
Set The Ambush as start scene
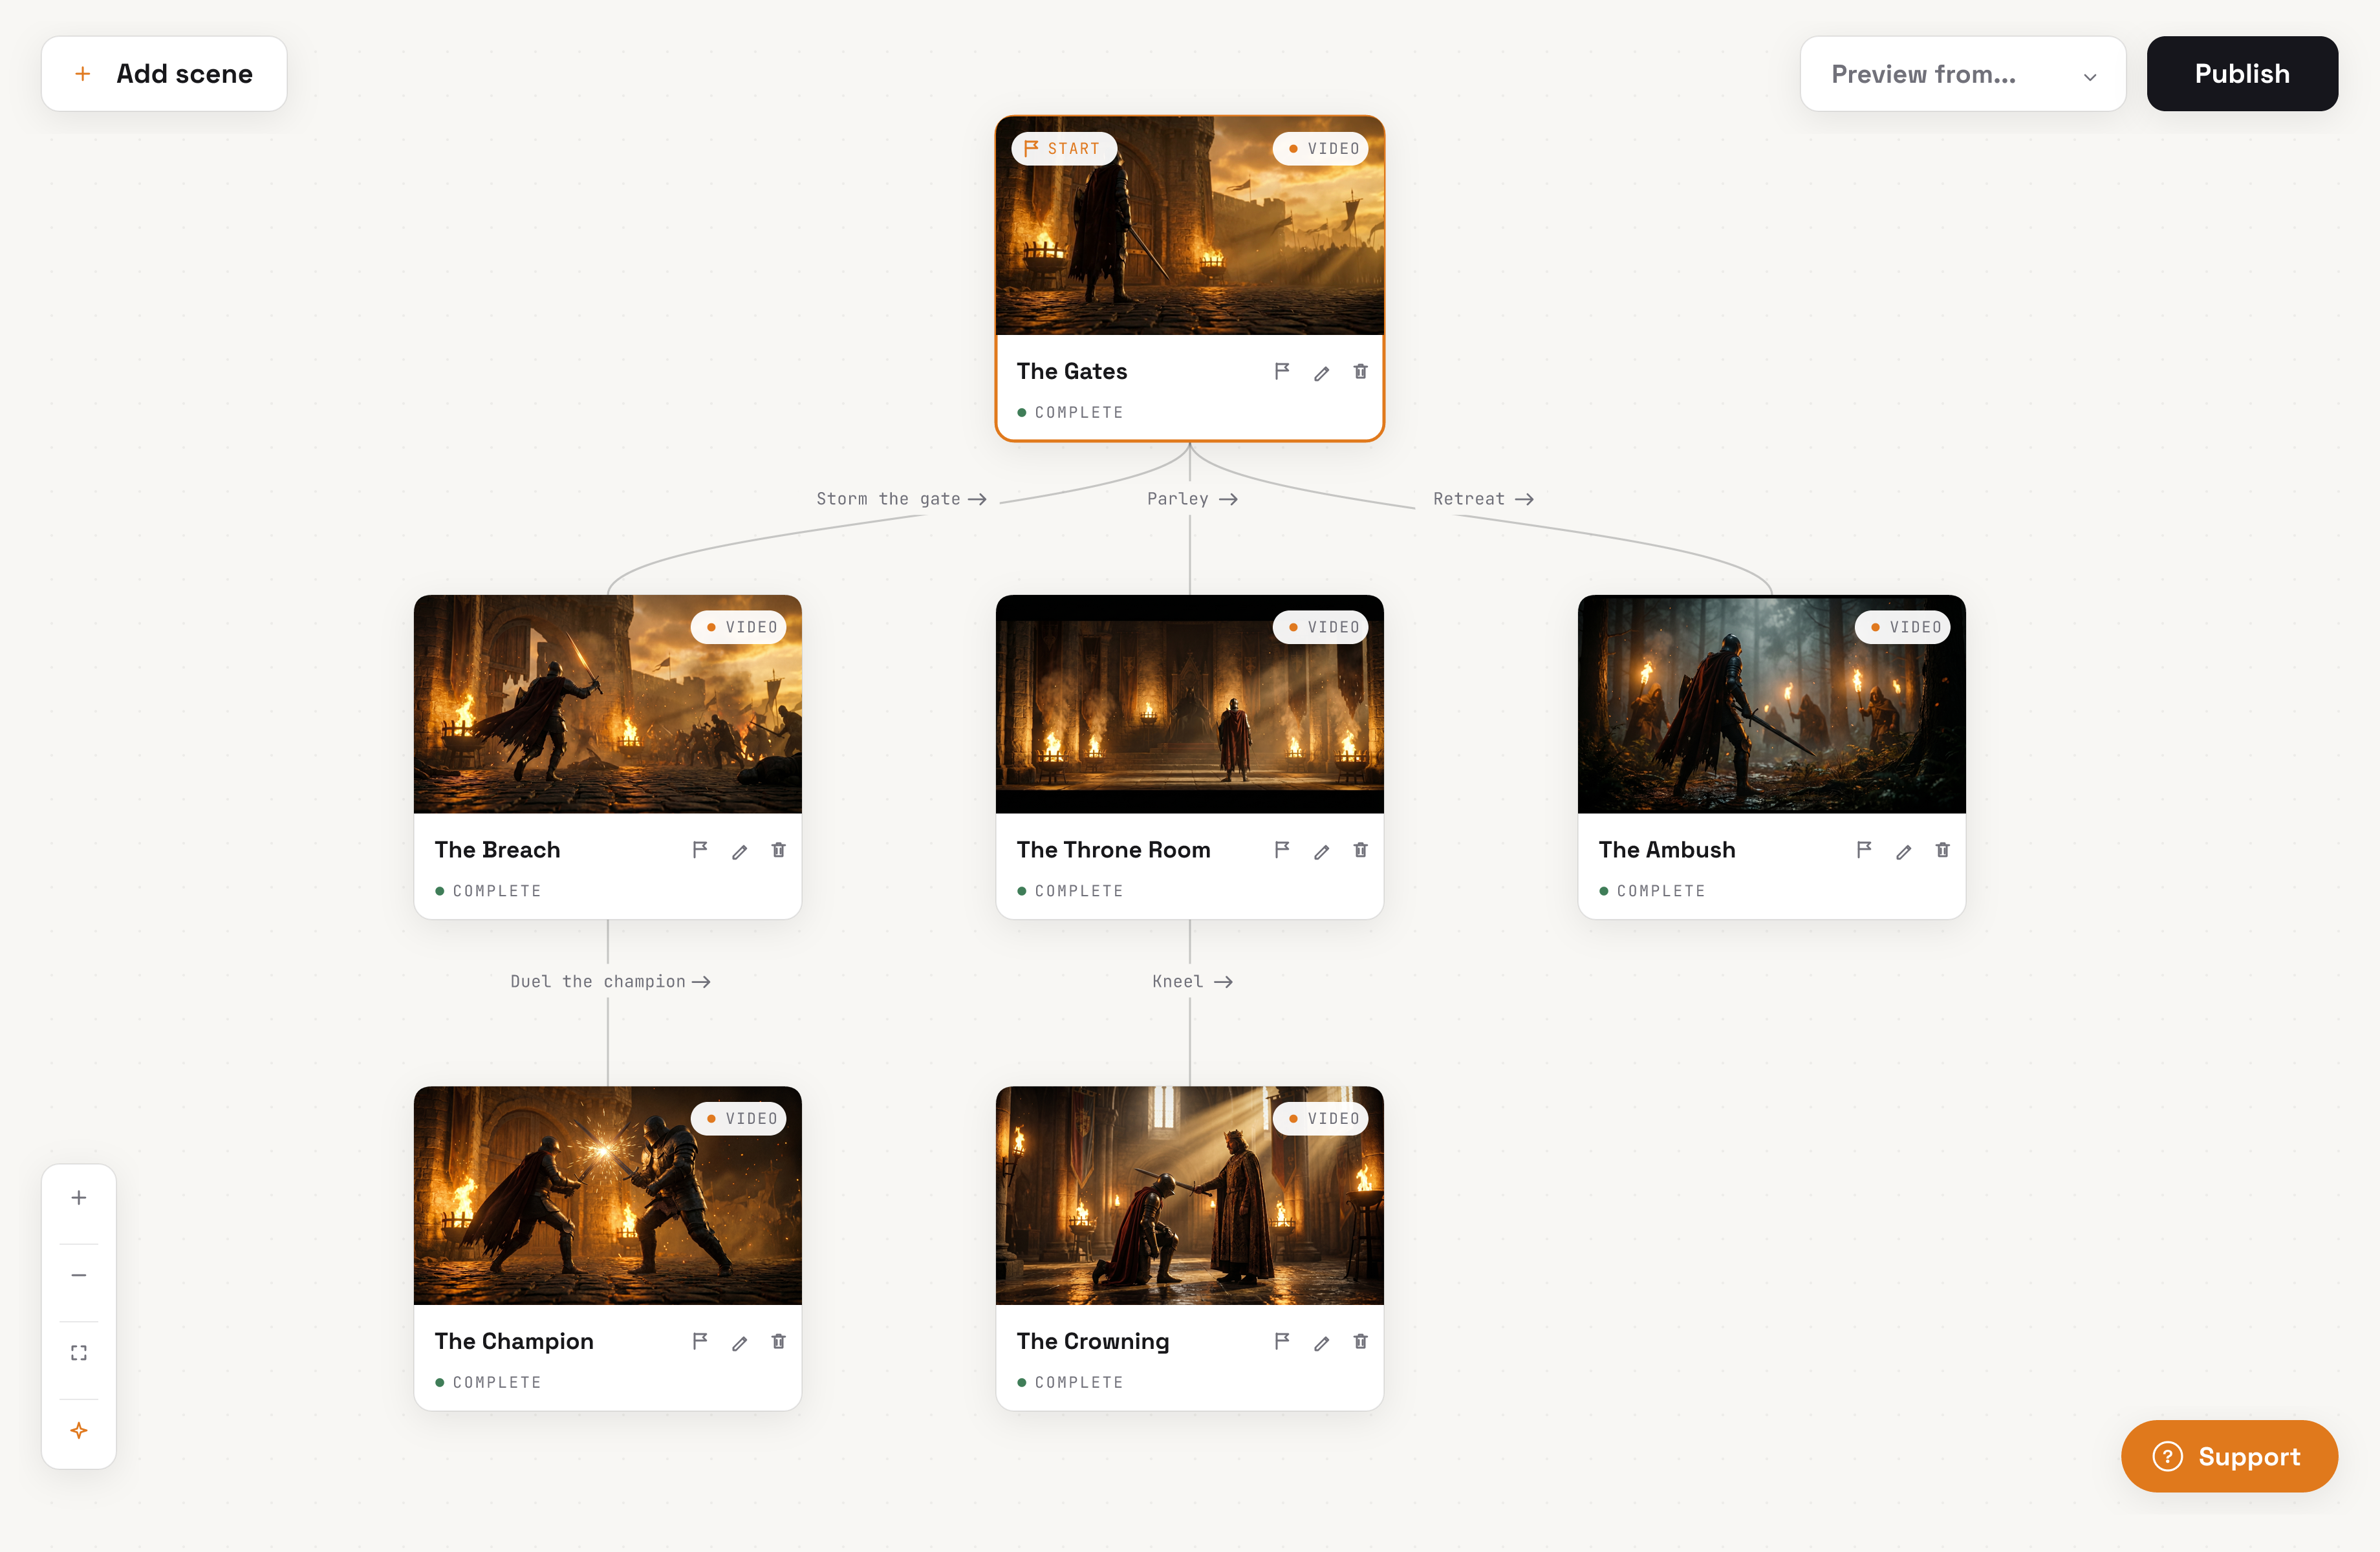point(1864,850)
